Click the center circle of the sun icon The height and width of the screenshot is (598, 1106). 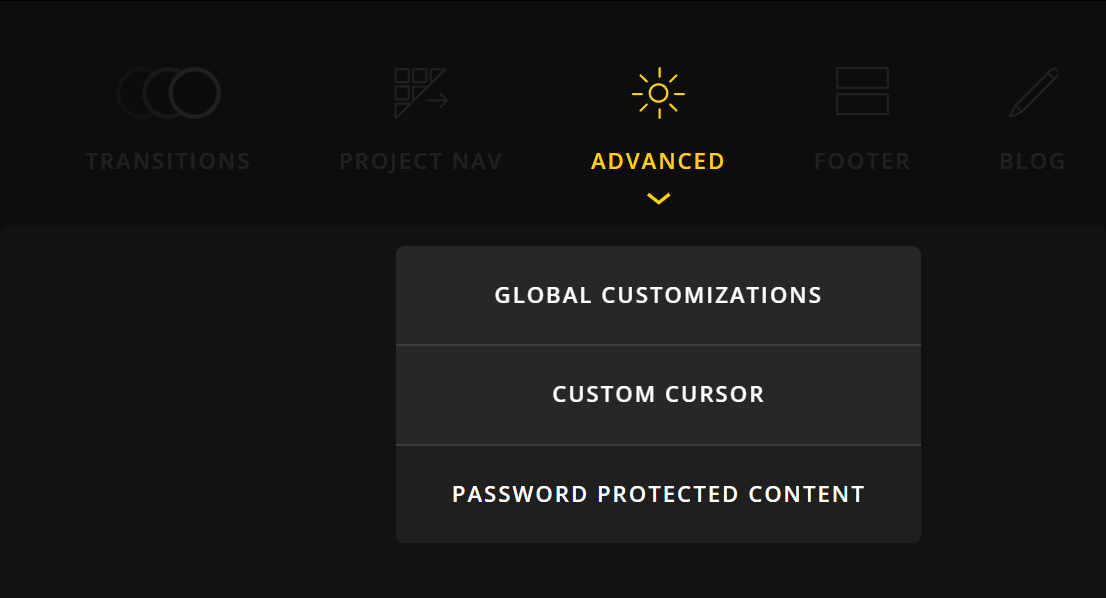click(x=658, y=93)
